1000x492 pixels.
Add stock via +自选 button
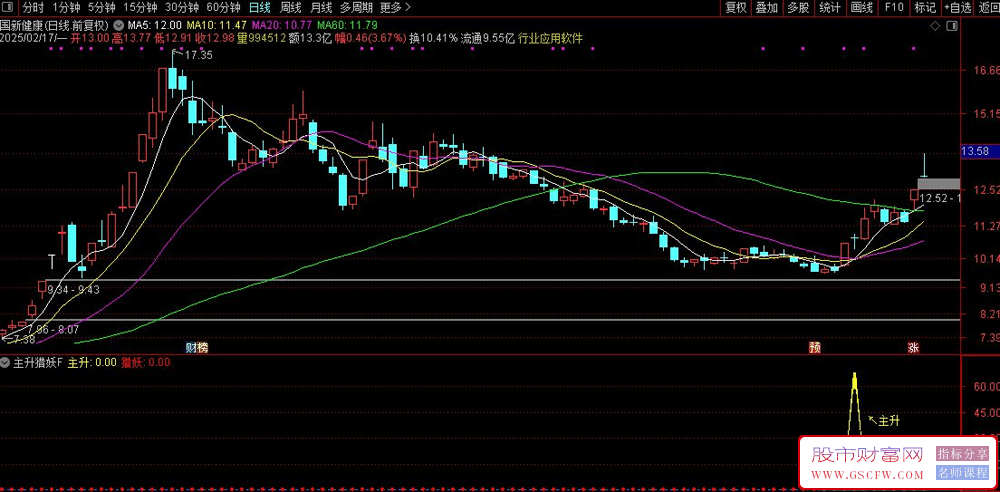958,8
